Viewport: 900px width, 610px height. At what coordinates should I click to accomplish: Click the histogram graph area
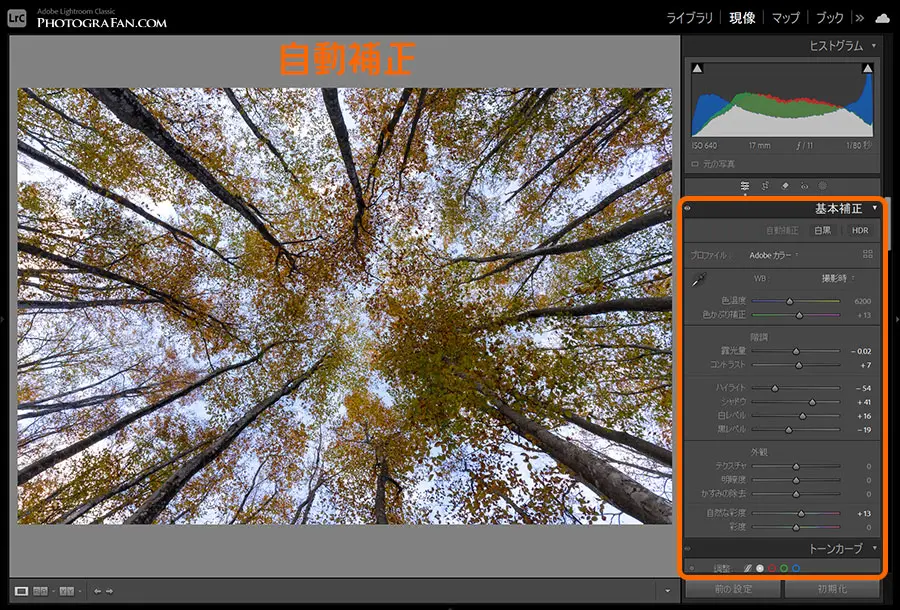(x=782, y=100)
